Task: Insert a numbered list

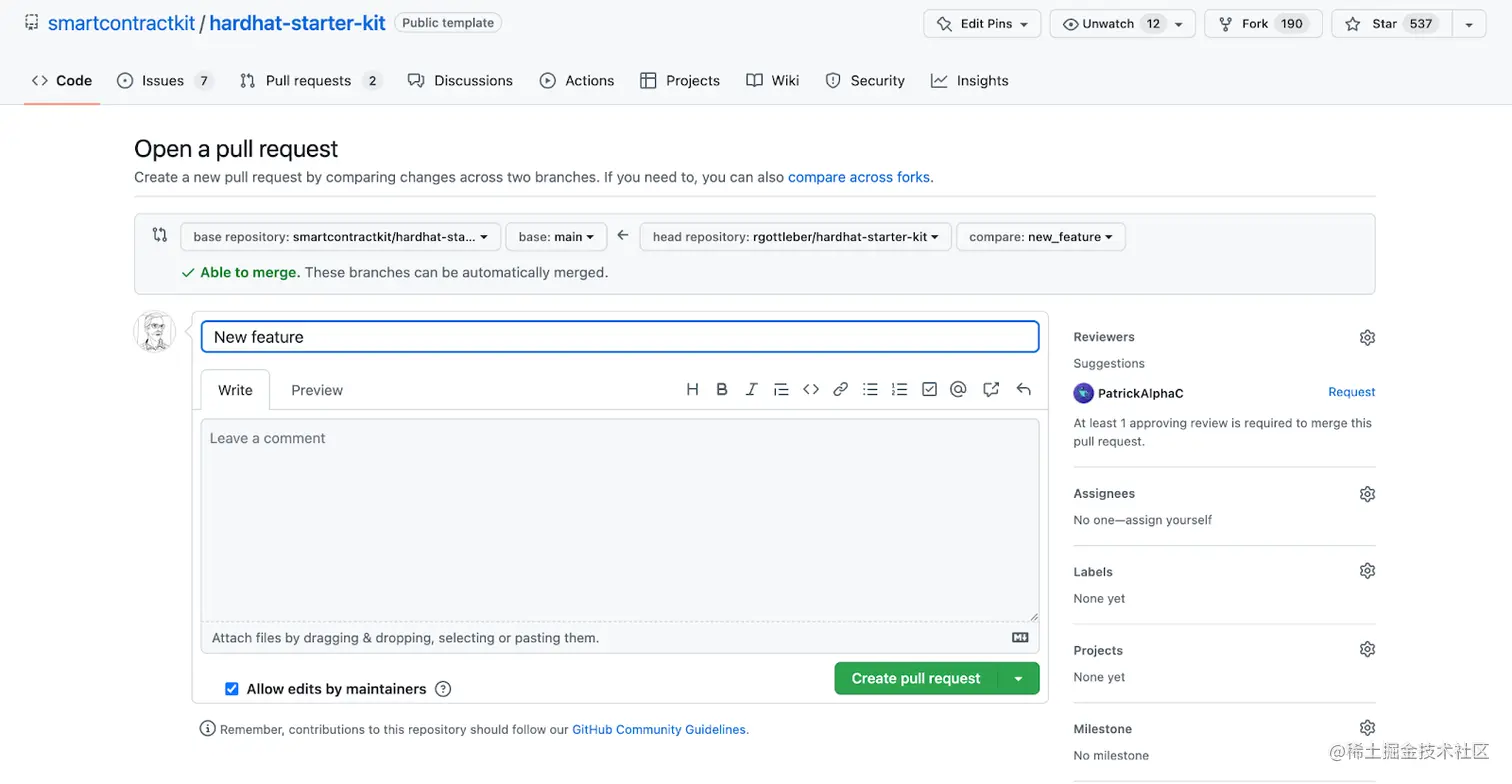Action: (x=900, y=390)
